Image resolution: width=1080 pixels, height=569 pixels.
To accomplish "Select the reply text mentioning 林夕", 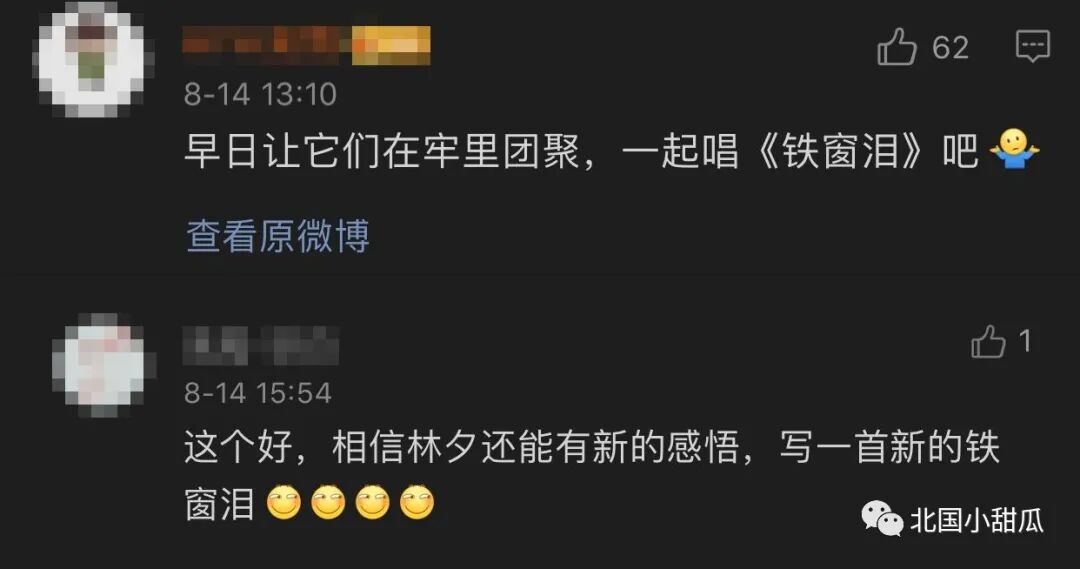I will [592, 475].
